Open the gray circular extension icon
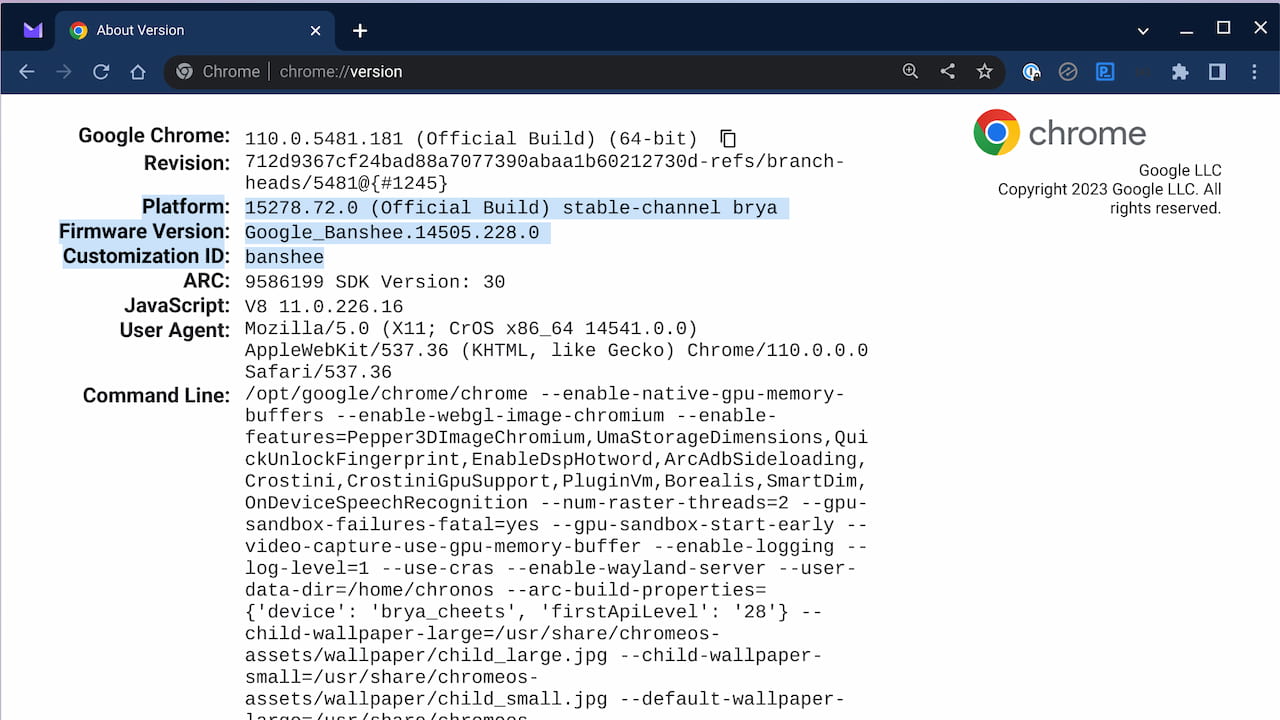1280x720 pixels. point(1068,72)
